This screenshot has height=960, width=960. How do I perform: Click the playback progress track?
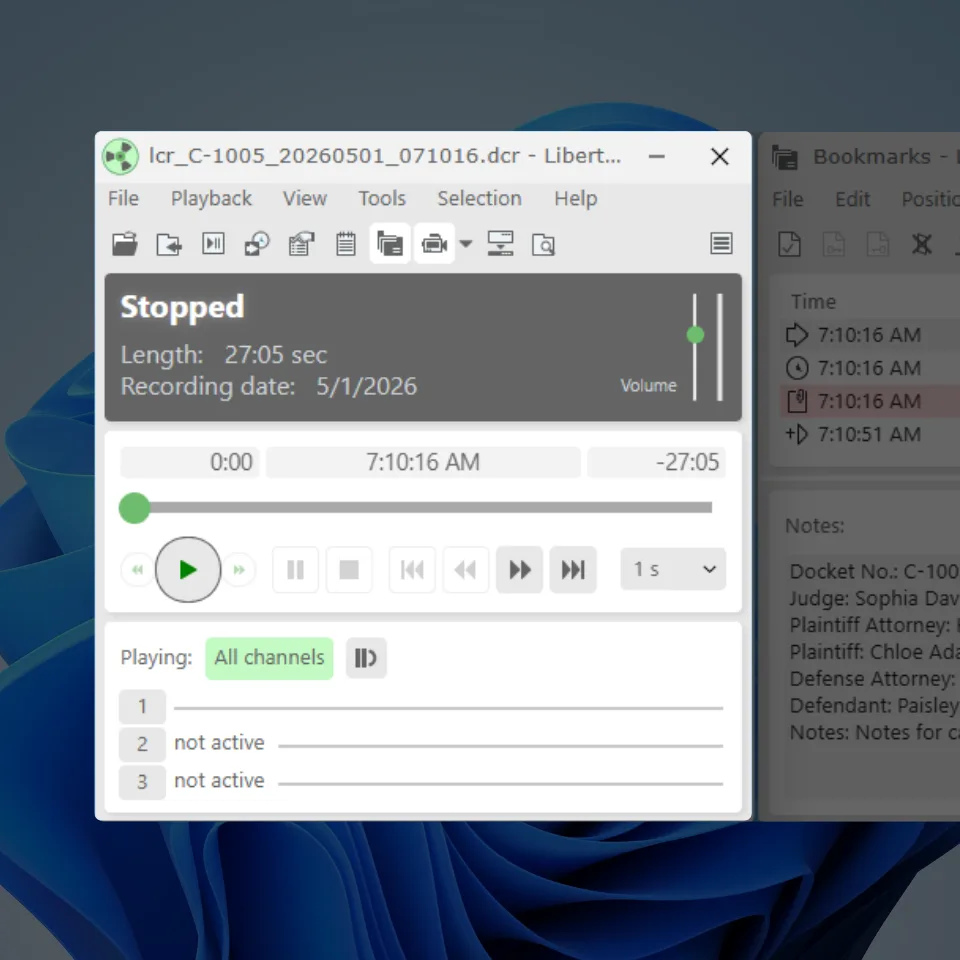pos(430,508)
